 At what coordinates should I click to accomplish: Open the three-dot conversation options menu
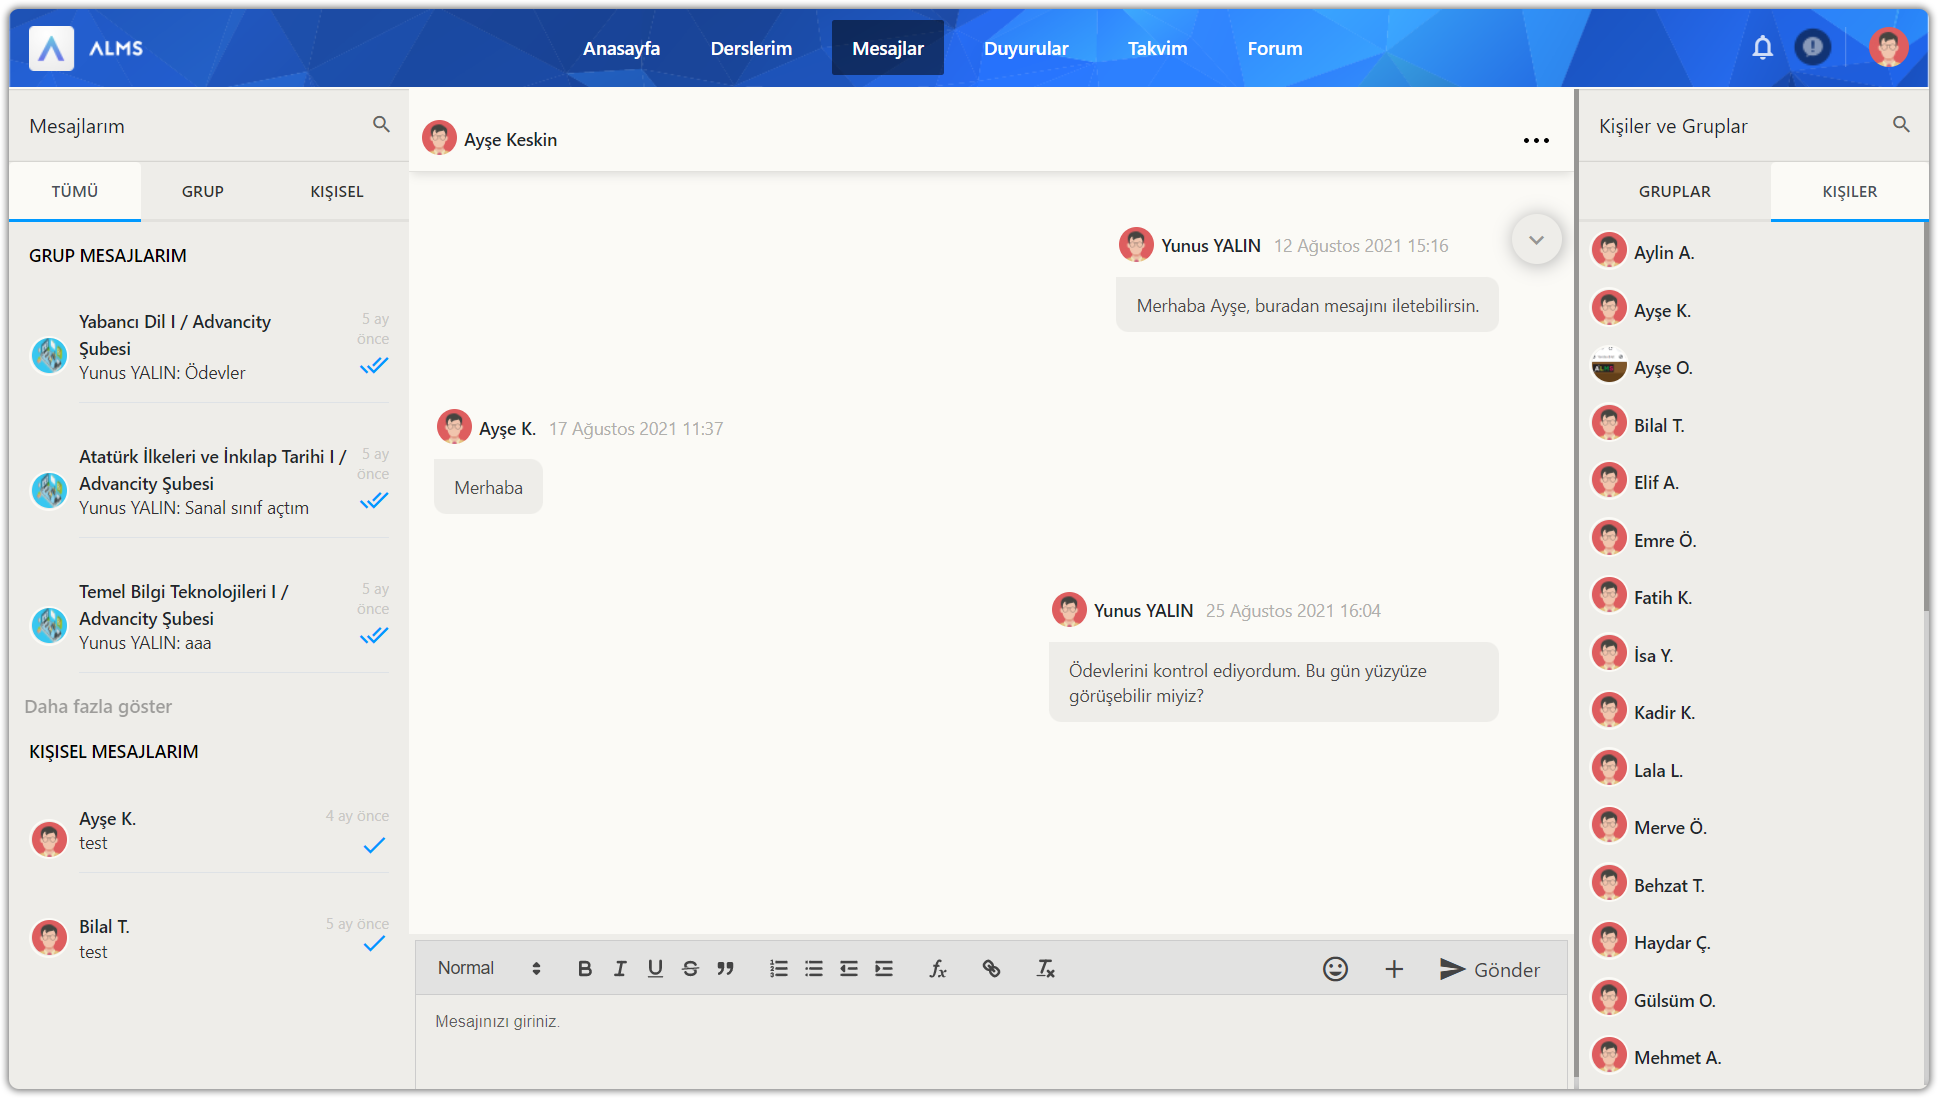(x=1536, y=141)
